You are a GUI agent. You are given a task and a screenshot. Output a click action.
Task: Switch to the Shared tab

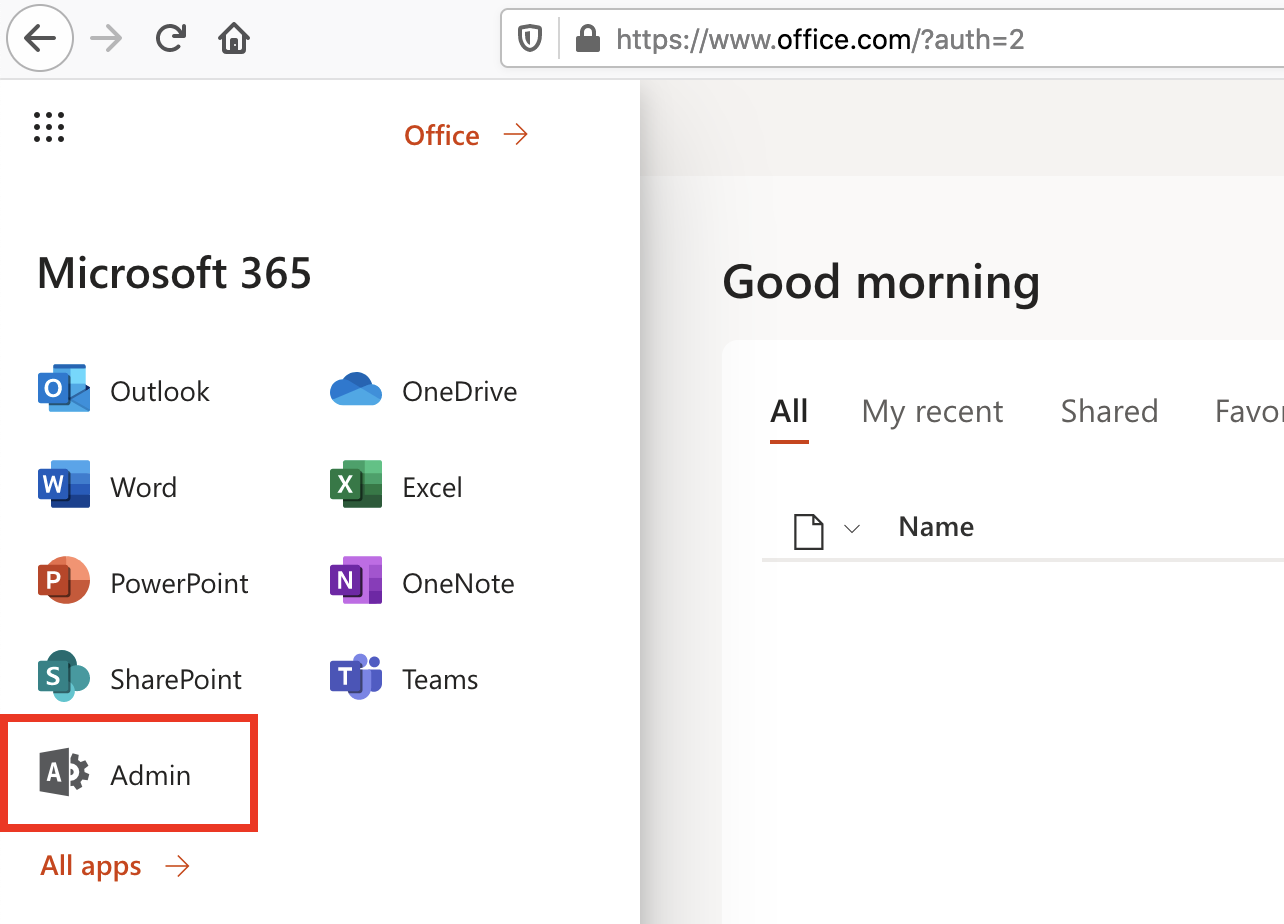click(x=1109, y=412)
